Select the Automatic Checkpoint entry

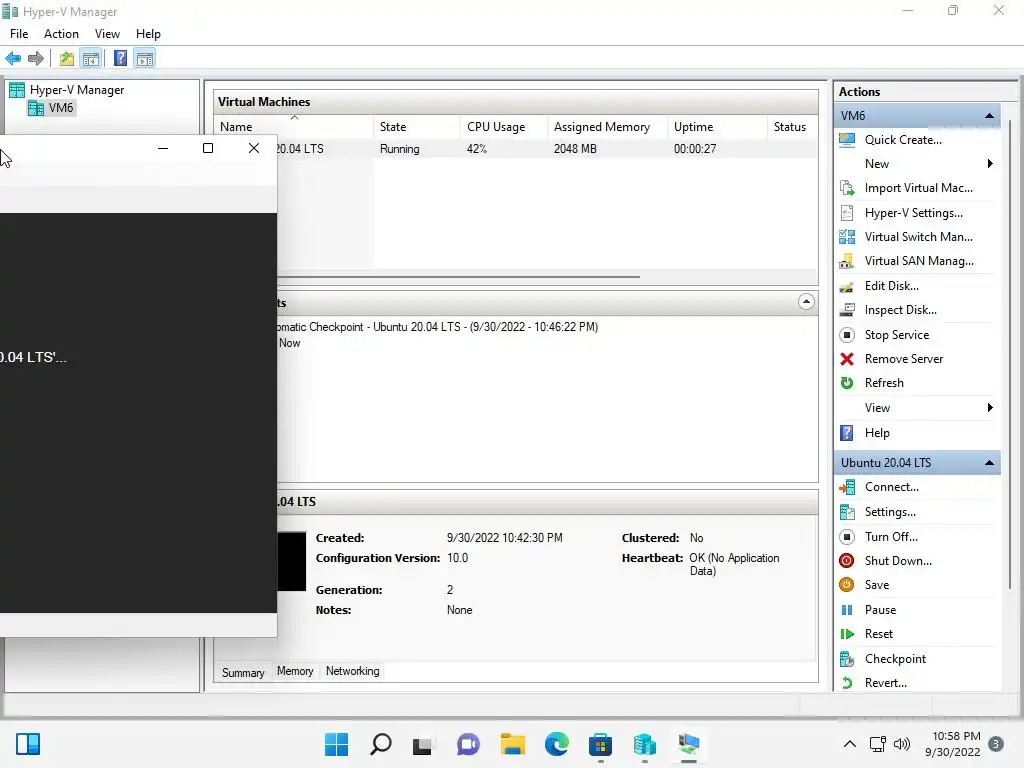click(x=436, y=327)
